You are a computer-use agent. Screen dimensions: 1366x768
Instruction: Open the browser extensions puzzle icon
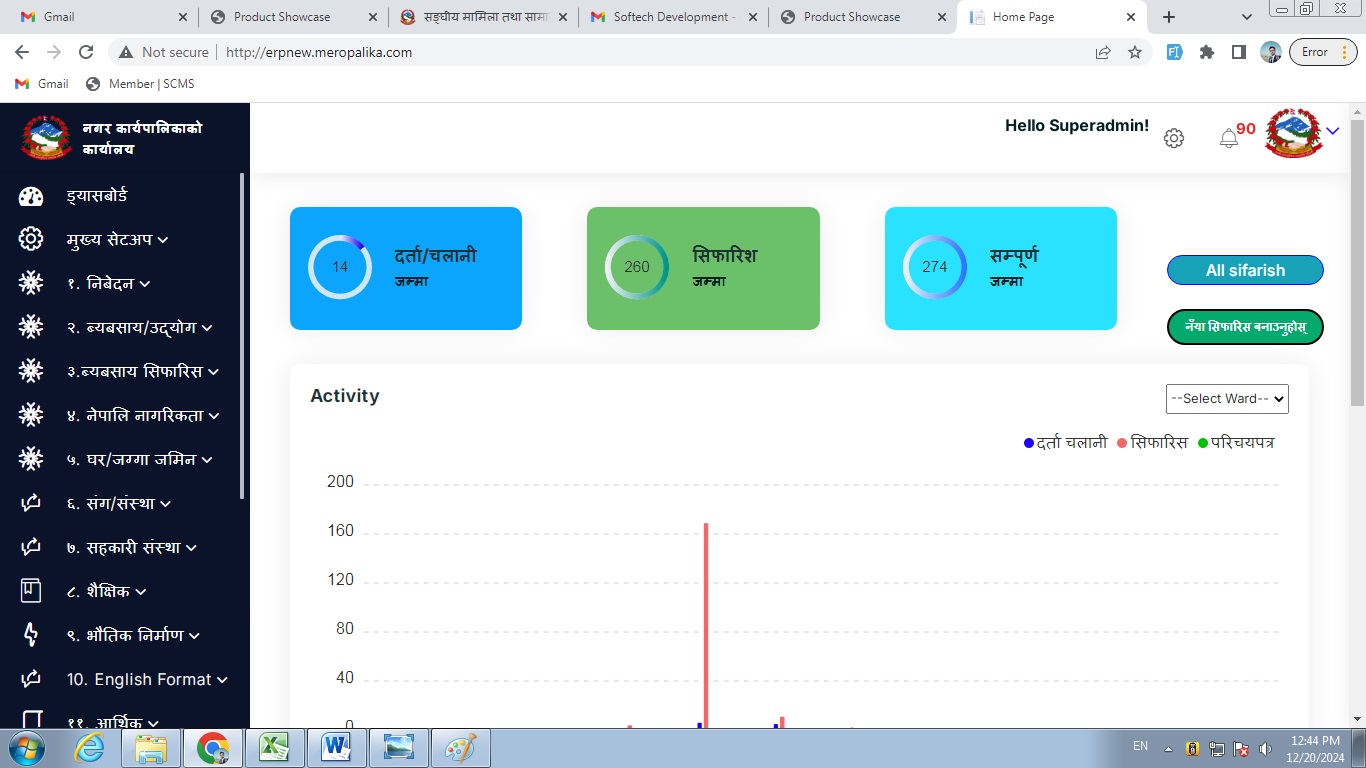coord(1207,52)
